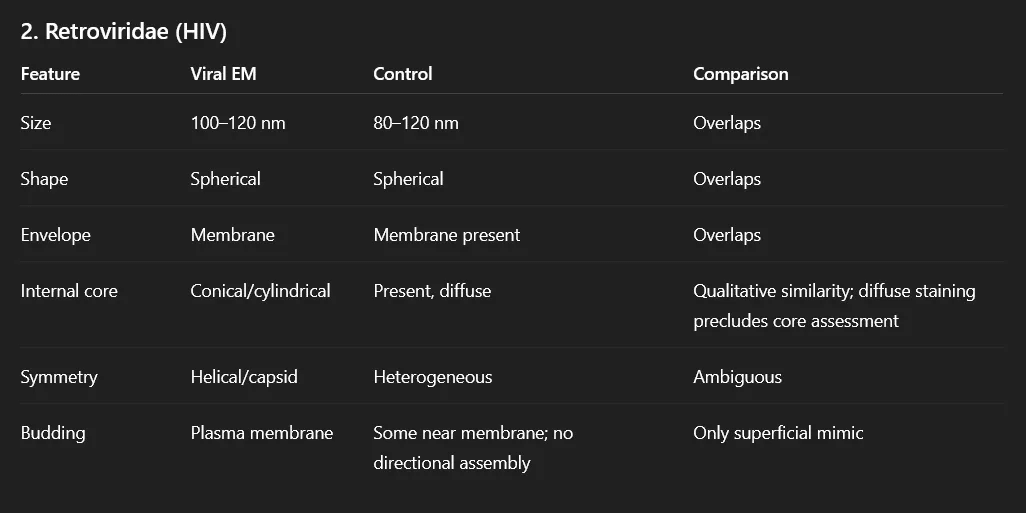Select the "80–120 nm" control value
The width and height of the screenshot is (1026, 513).
point(416,123)
